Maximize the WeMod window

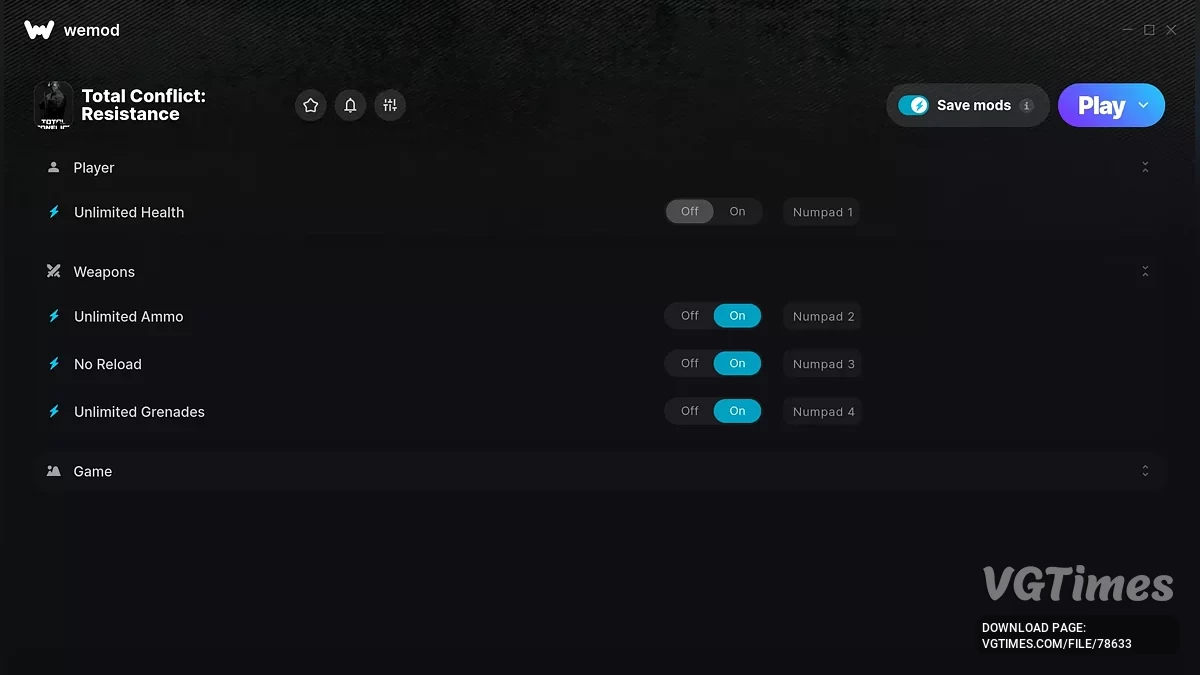pyautogui.click(x=1150, y=30)
